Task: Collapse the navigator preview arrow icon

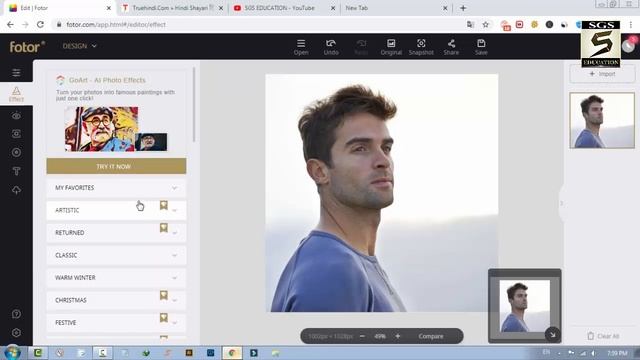Action: (x=552, y=335)
